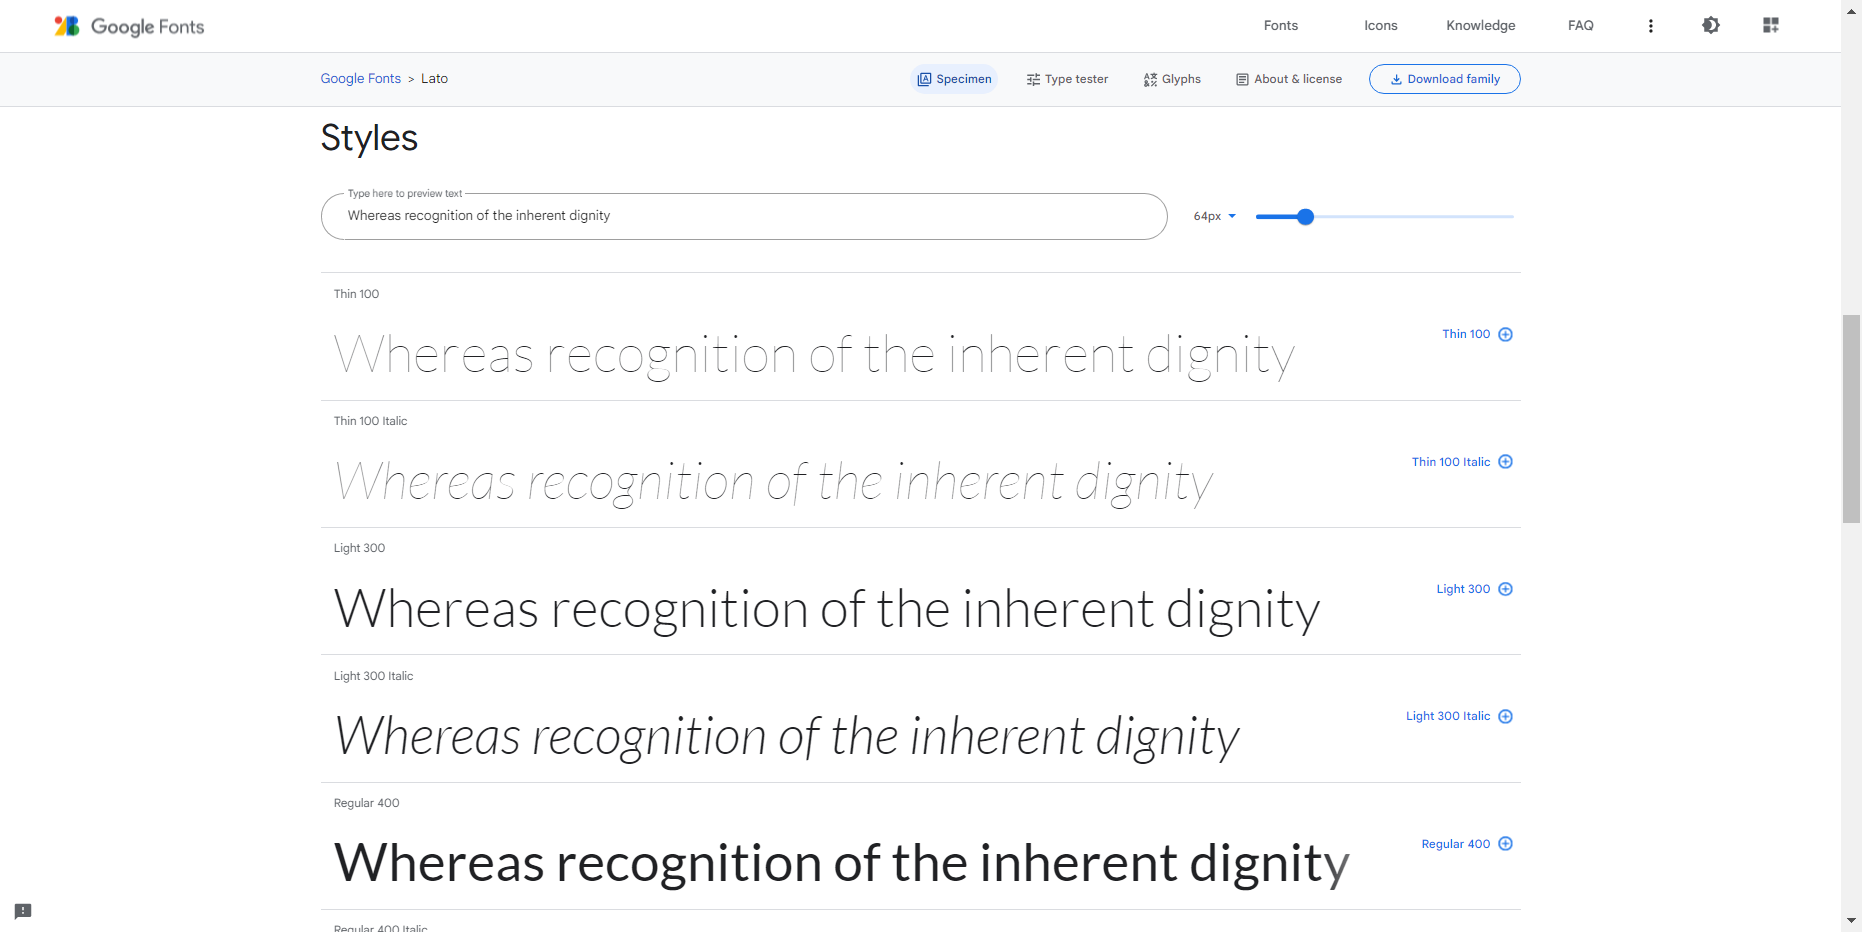This screenshot has height=932, width=1862.
Task: Click the font size slider handle
Action: tap(1305, 217)
